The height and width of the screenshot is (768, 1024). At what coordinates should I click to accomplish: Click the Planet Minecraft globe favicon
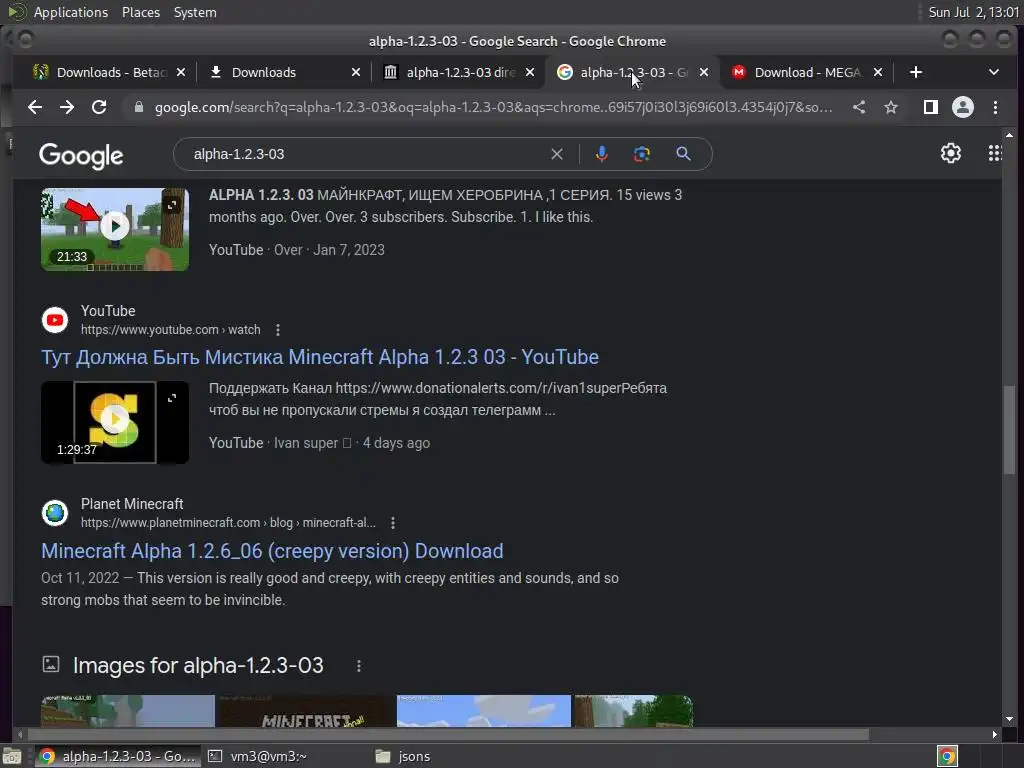pyautogui.click(x=55, y=513)
